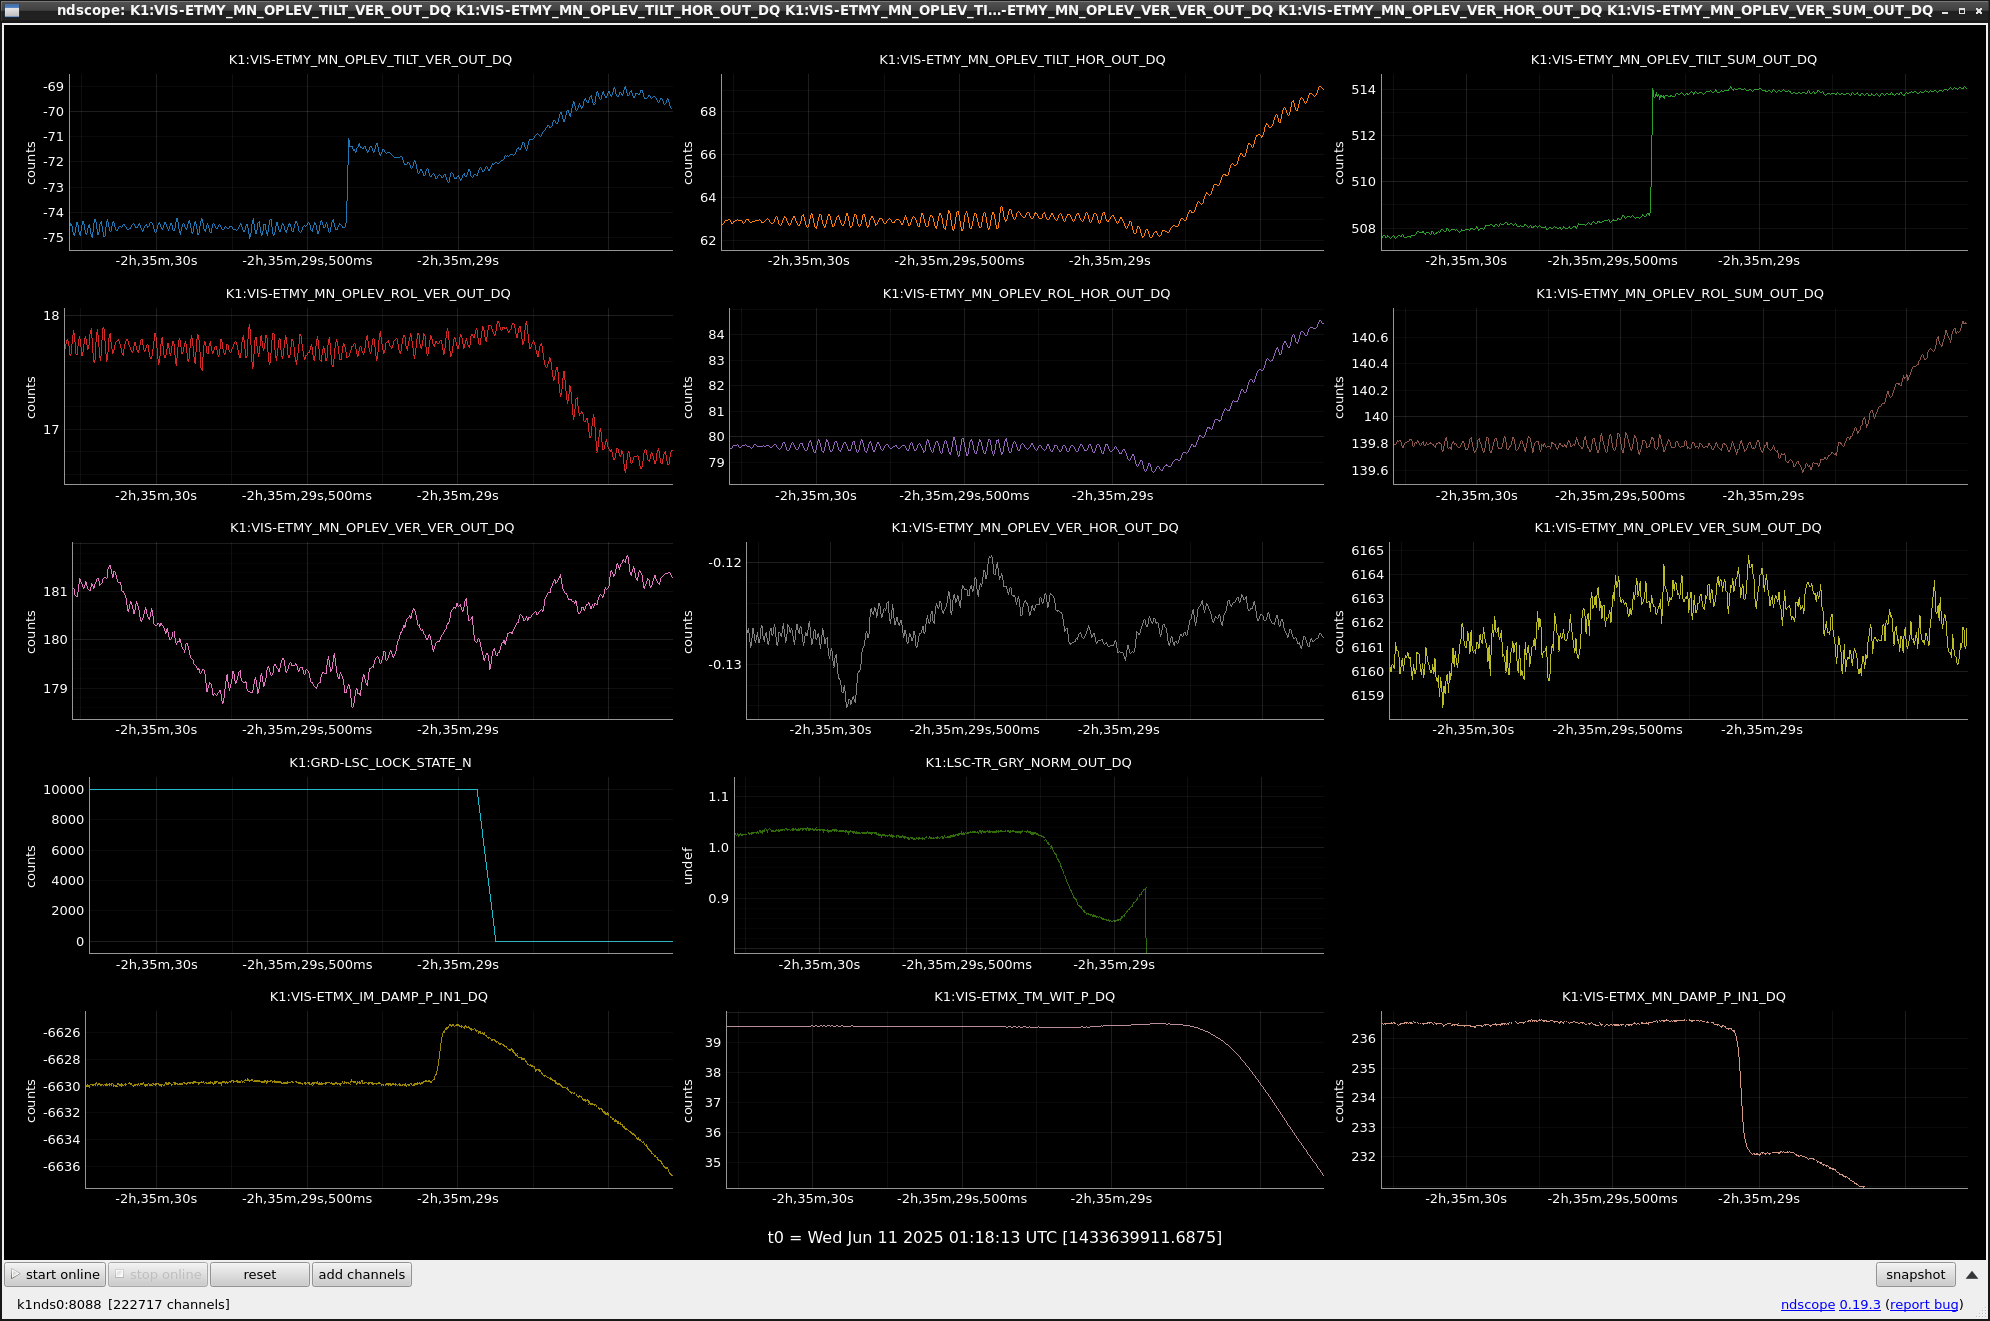Click -2h,35m,29s,500ms tick under TILT_VER plot
The height and width of the screenshot is (1321, 1990).
point(307,260)
